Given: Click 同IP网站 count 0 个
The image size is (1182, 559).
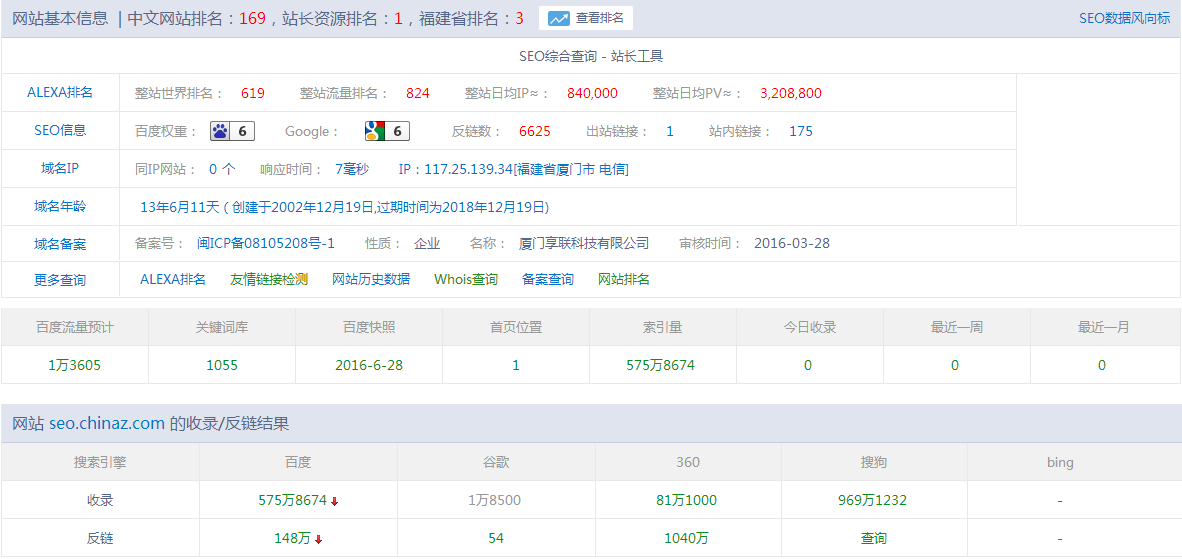Looking at the screenshot, I should tap(222, 170).
